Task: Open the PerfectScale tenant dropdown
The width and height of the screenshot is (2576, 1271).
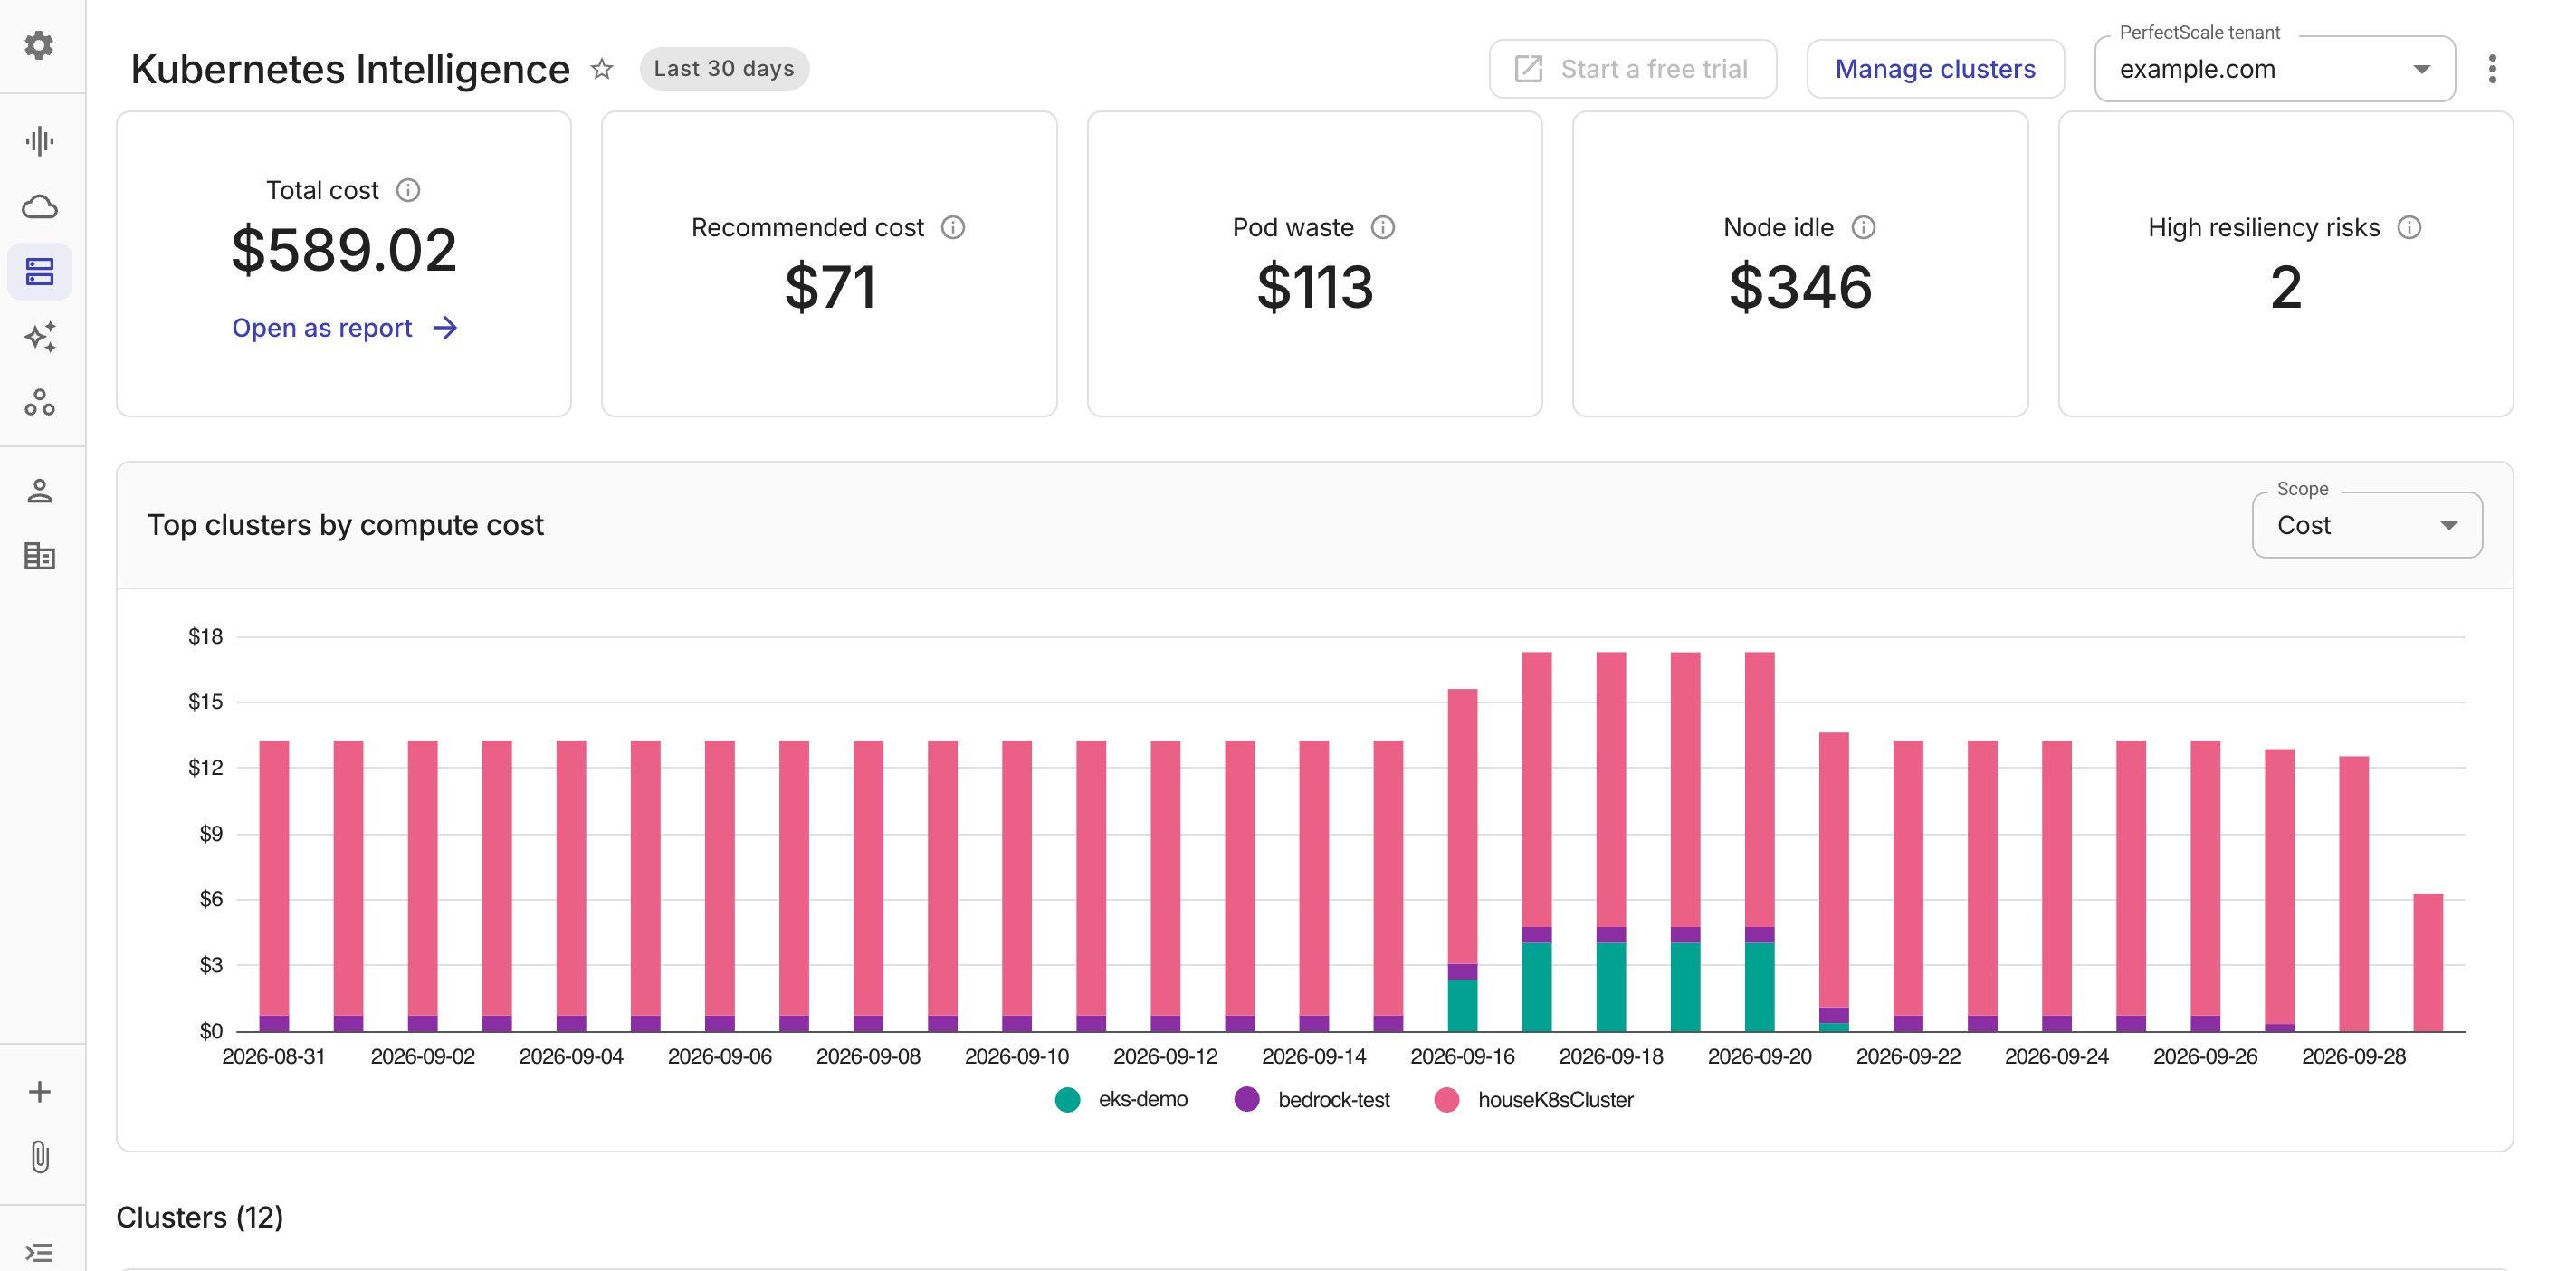Action: (x=2274, y=69)
